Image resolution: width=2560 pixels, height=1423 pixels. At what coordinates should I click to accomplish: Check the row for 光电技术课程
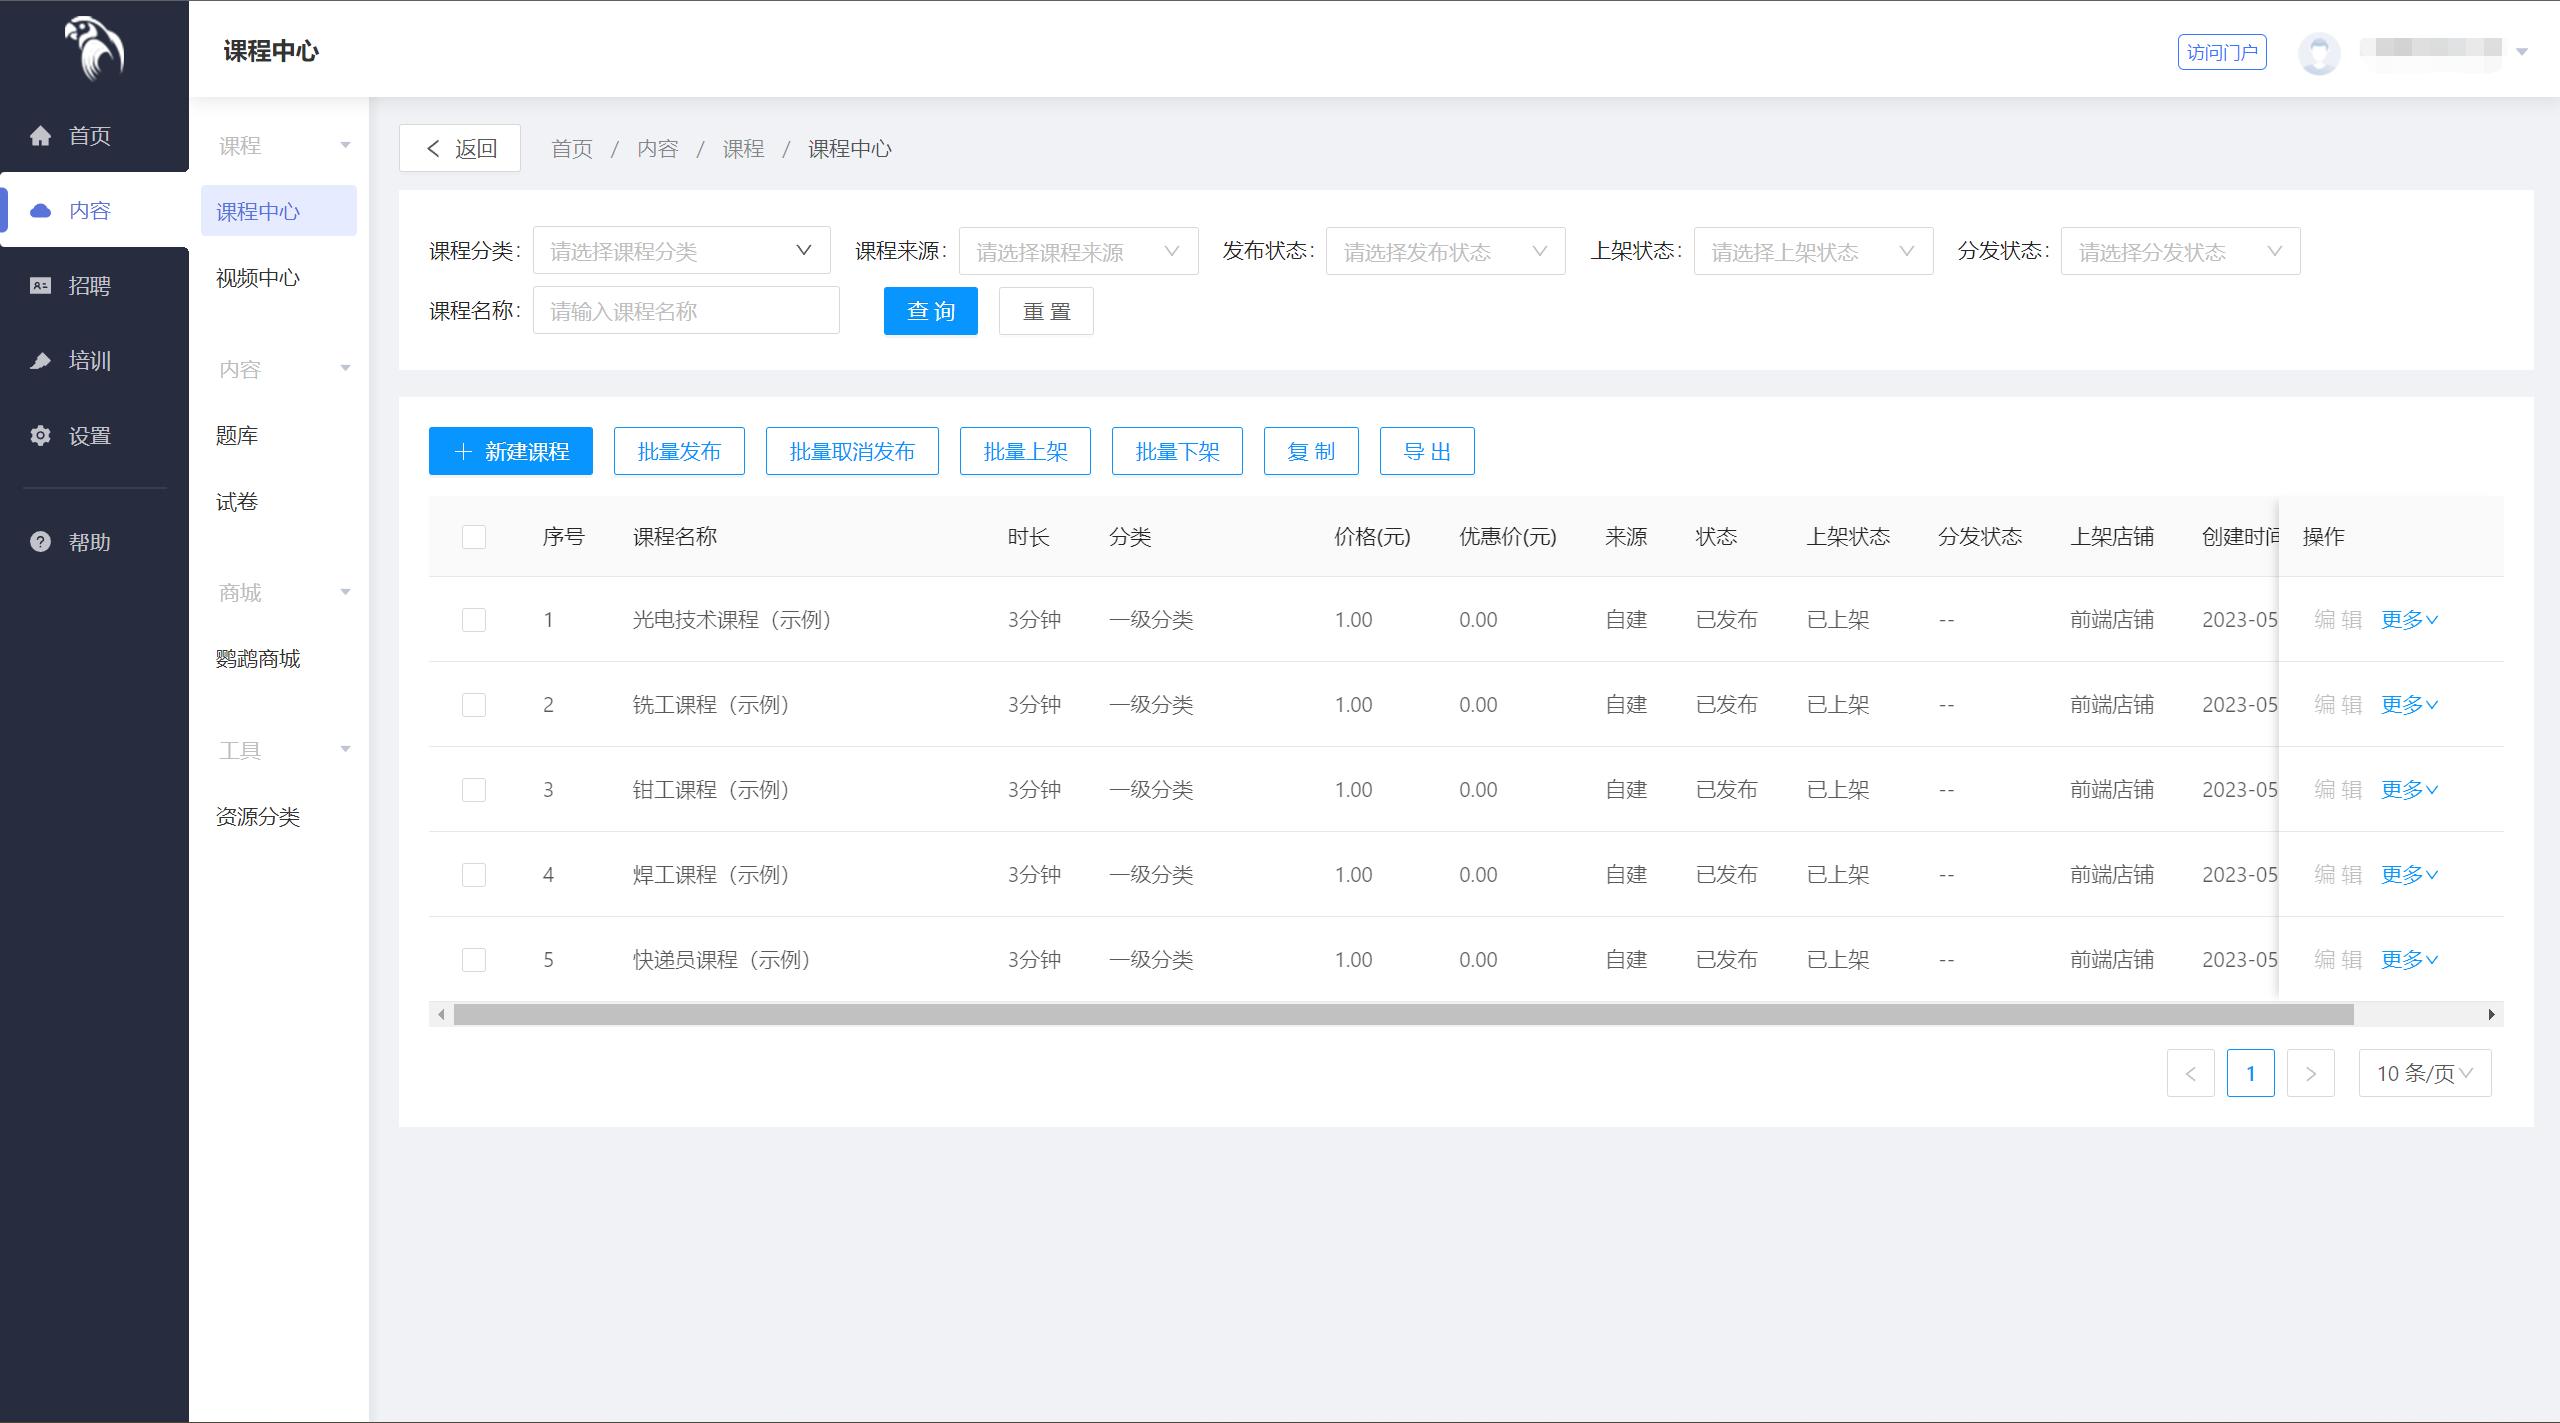pyautogui.click(x=474, y=619)
